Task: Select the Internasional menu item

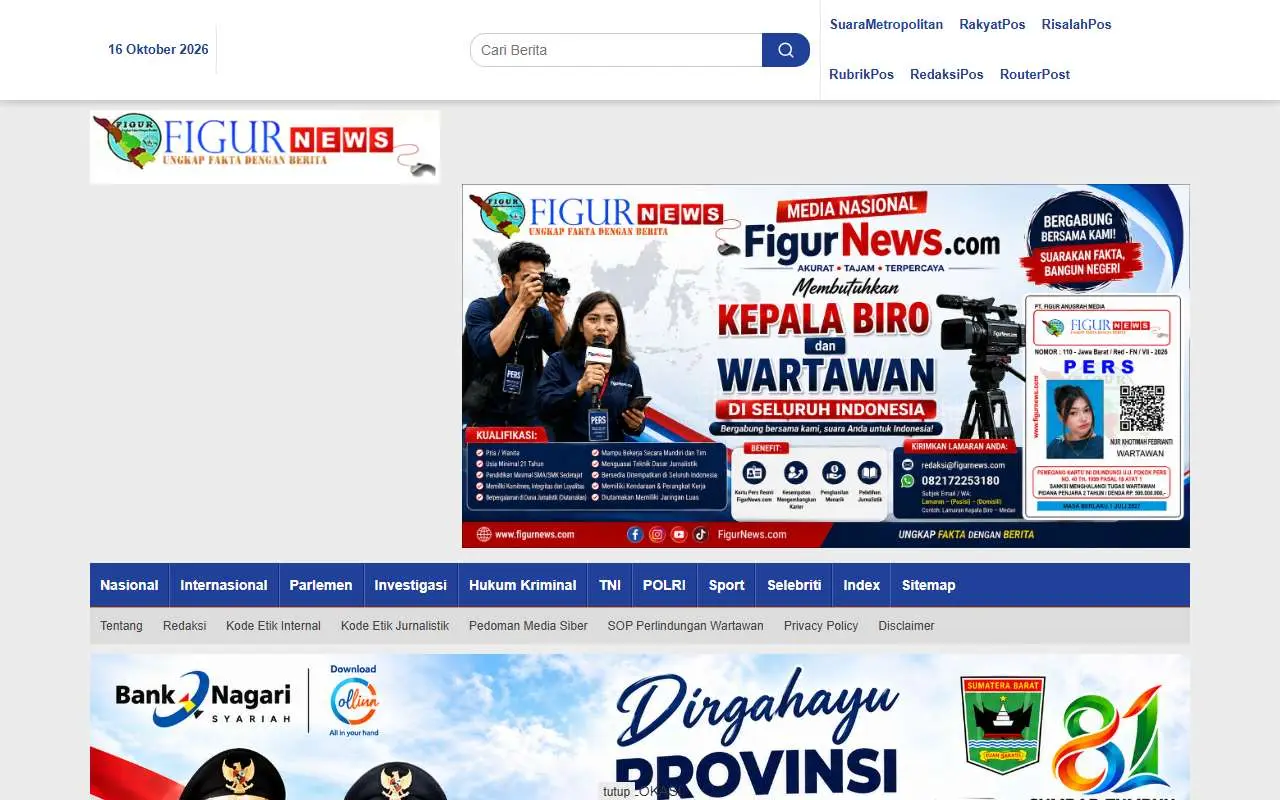Action: pos(224,585)
